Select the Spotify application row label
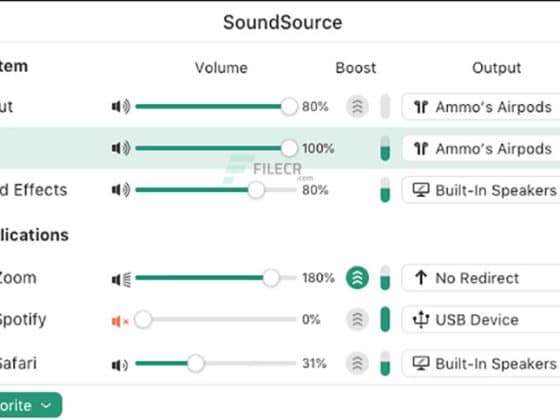This screenshot has height=420, width=560. (23, 320)
